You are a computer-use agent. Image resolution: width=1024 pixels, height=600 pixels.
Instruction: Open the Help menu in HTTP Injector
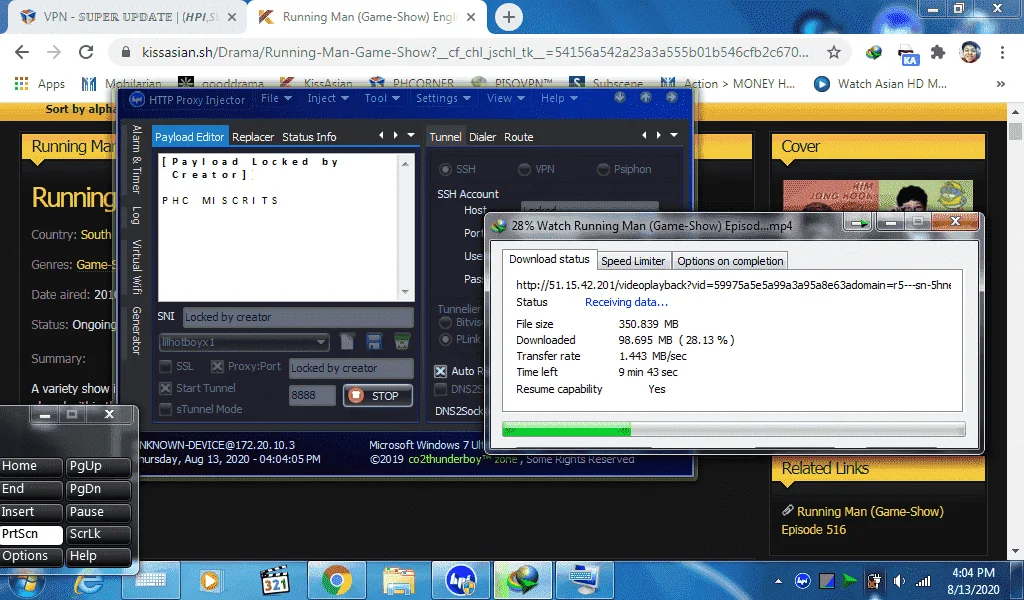[x=559, y=98]
